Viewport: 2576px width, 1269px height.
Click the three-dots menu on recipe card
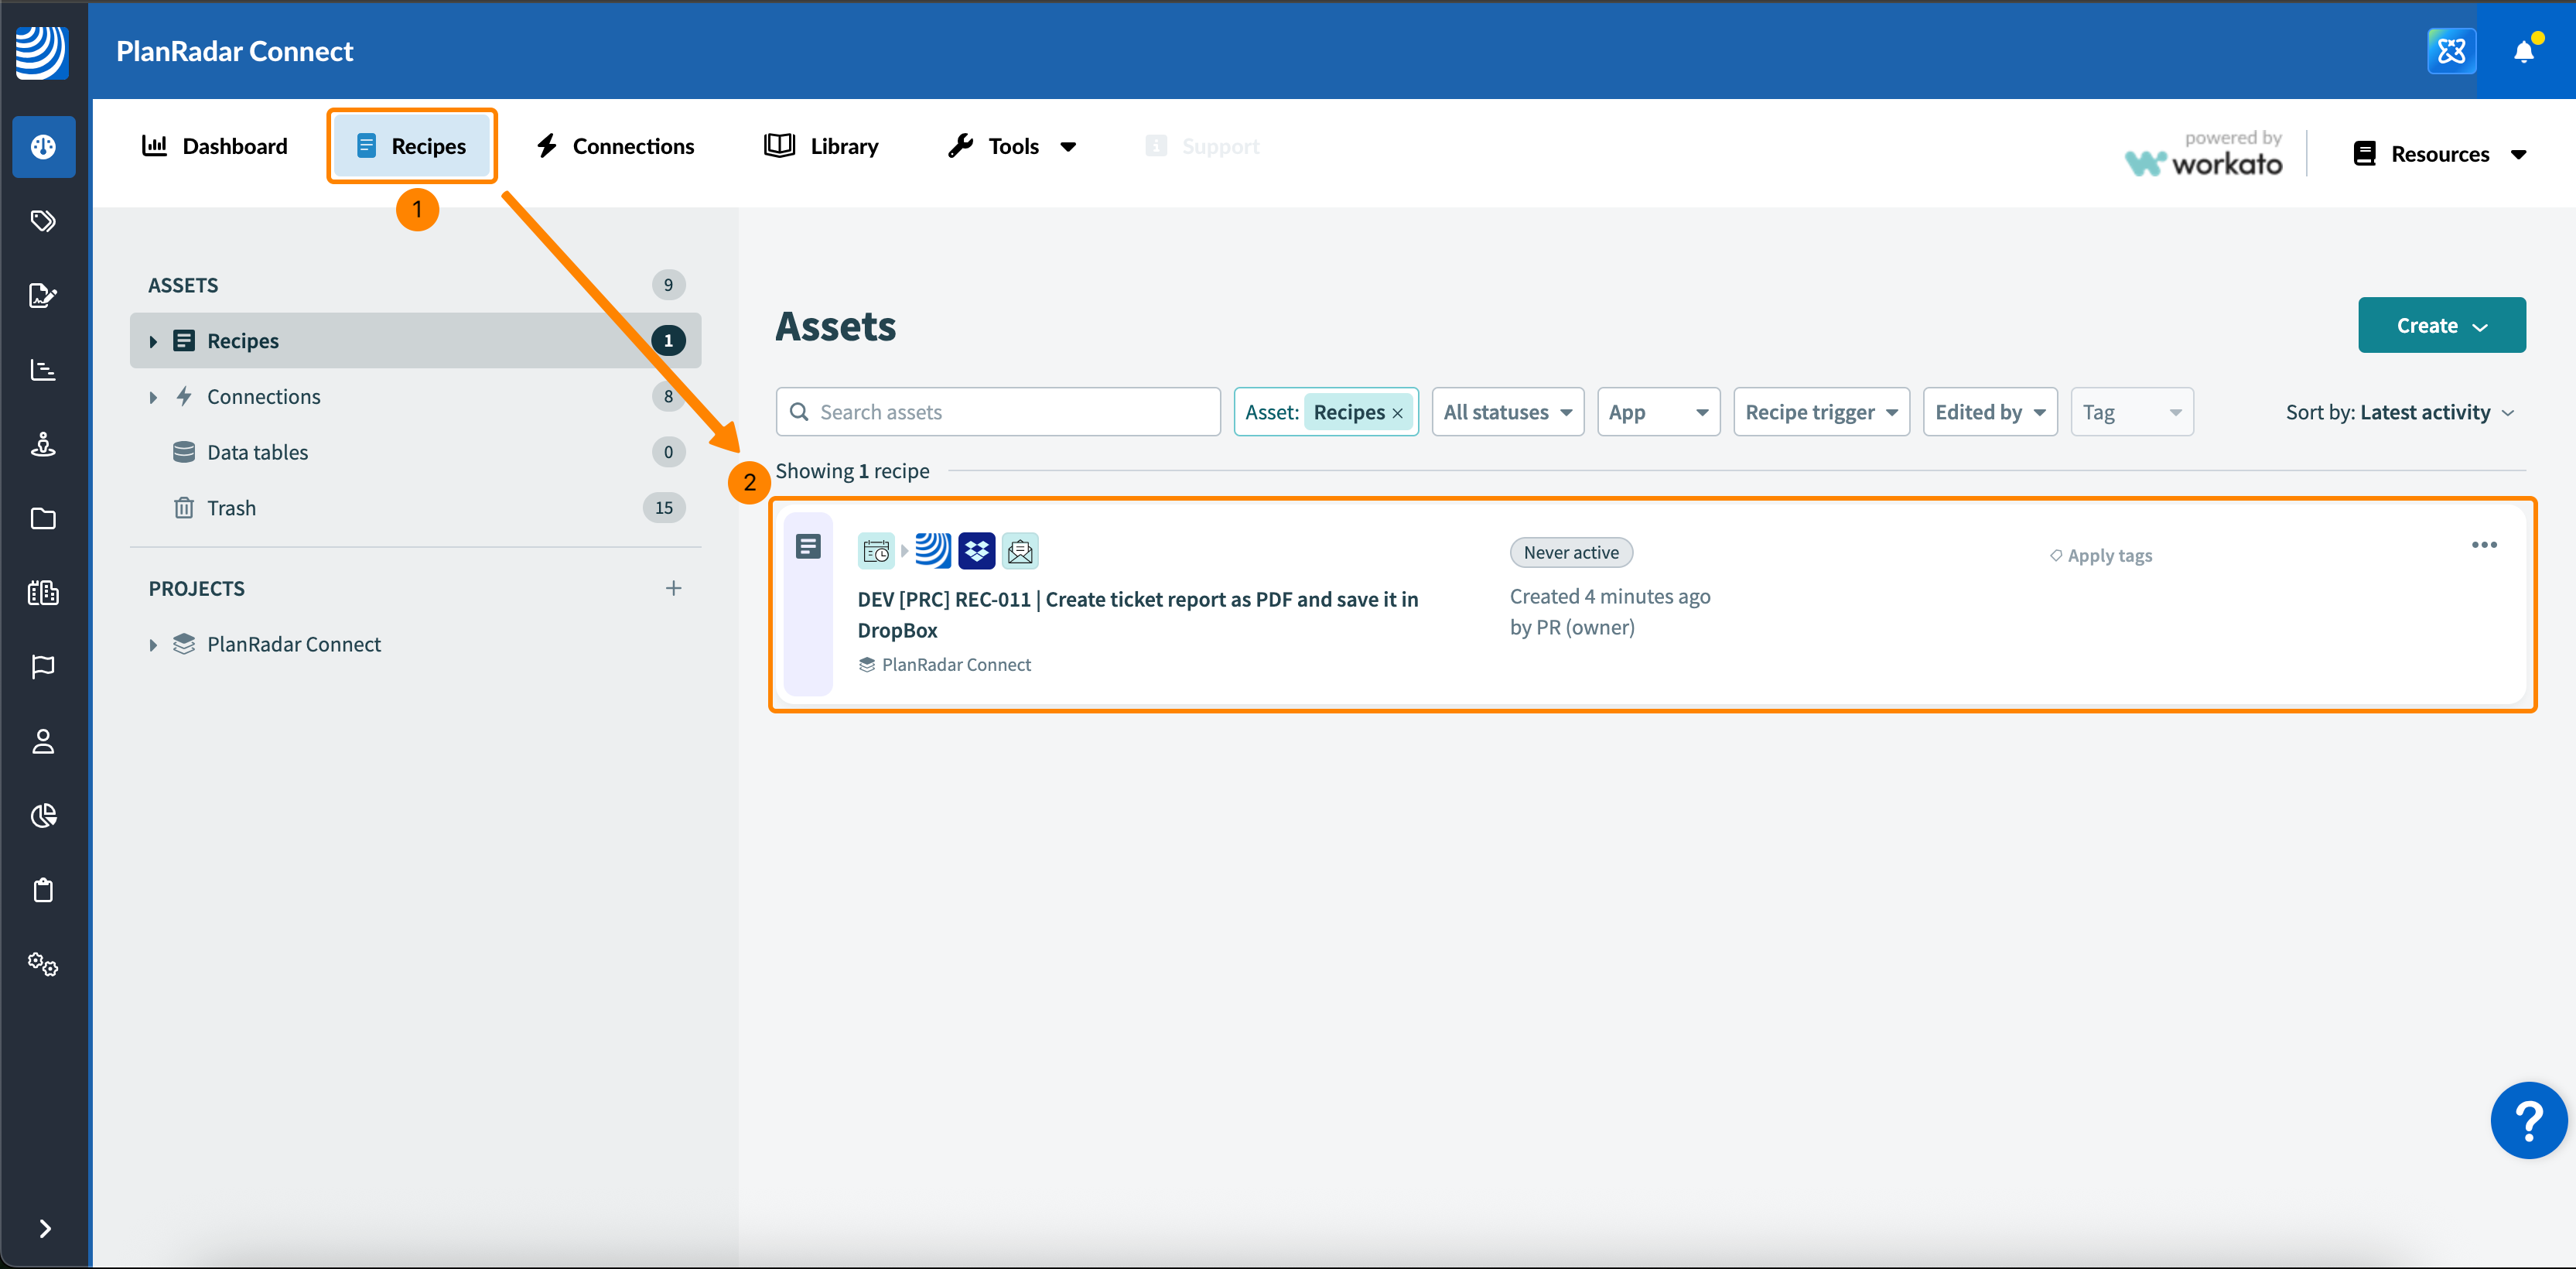pos(2483,545)
